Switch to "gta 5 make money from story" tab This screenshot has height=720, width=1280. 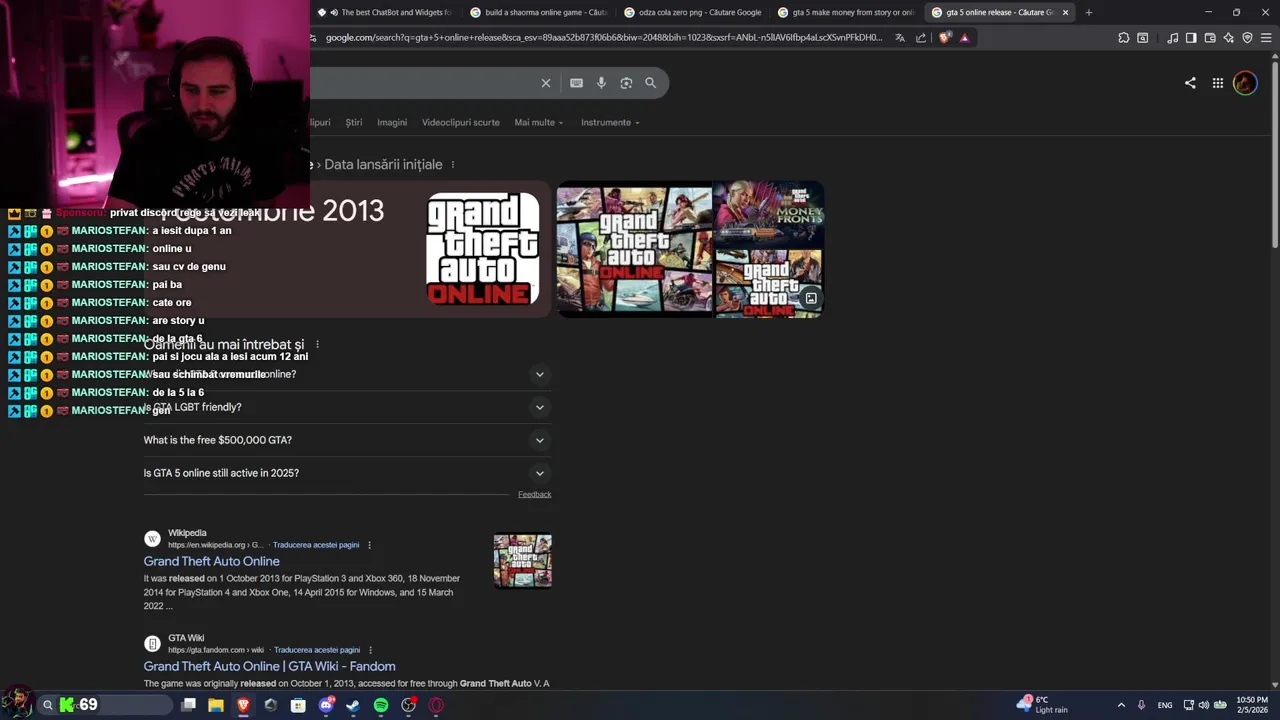click(x=845, y=12)
